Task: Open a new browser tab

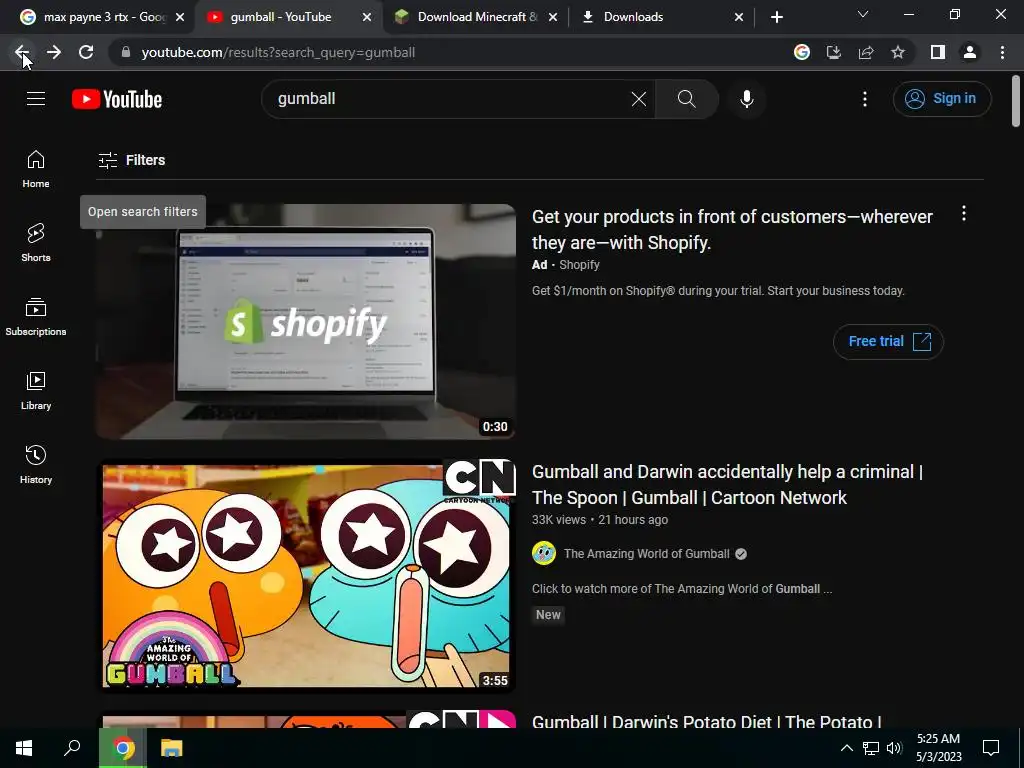Action: [x=776, y=17]
